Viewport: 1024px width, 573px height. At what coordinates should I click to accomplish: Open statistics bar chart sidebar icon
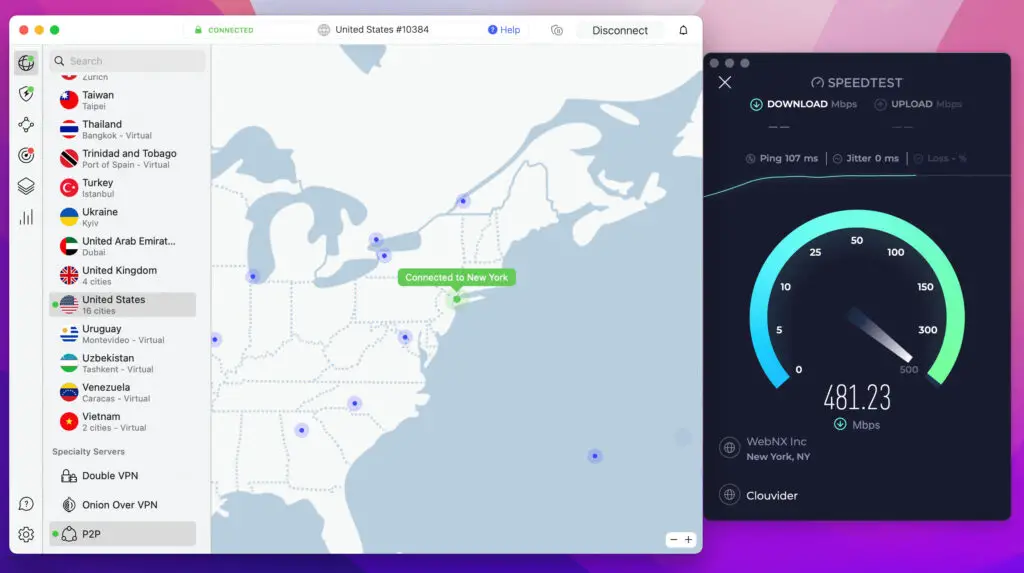pos(26,218)
